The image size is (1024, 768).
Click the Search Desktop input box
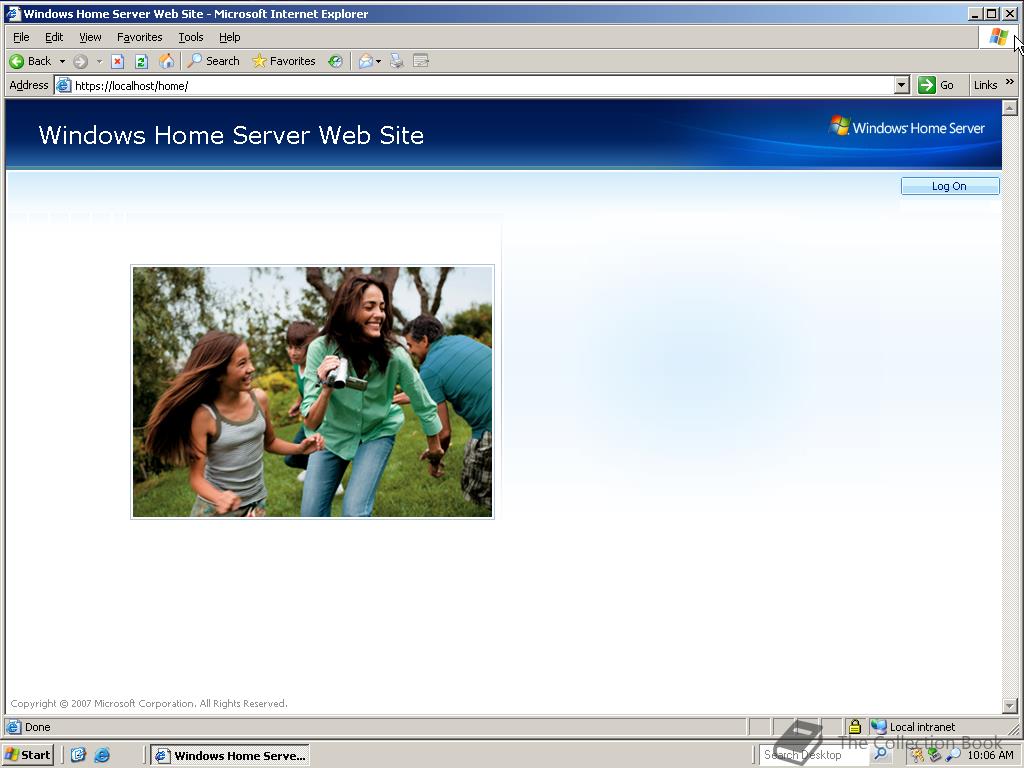(x=813, y=755)
